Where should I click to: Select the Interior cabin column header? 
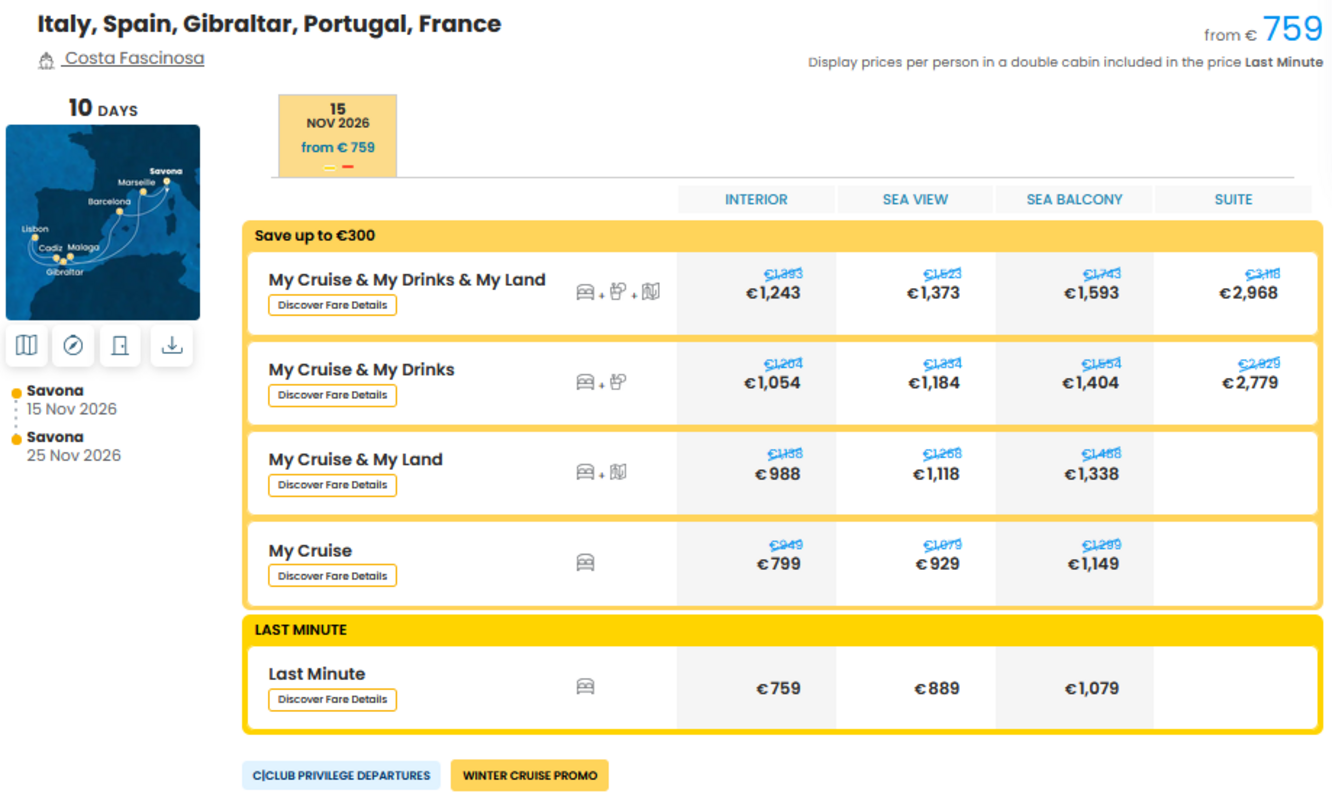(756, 199)
